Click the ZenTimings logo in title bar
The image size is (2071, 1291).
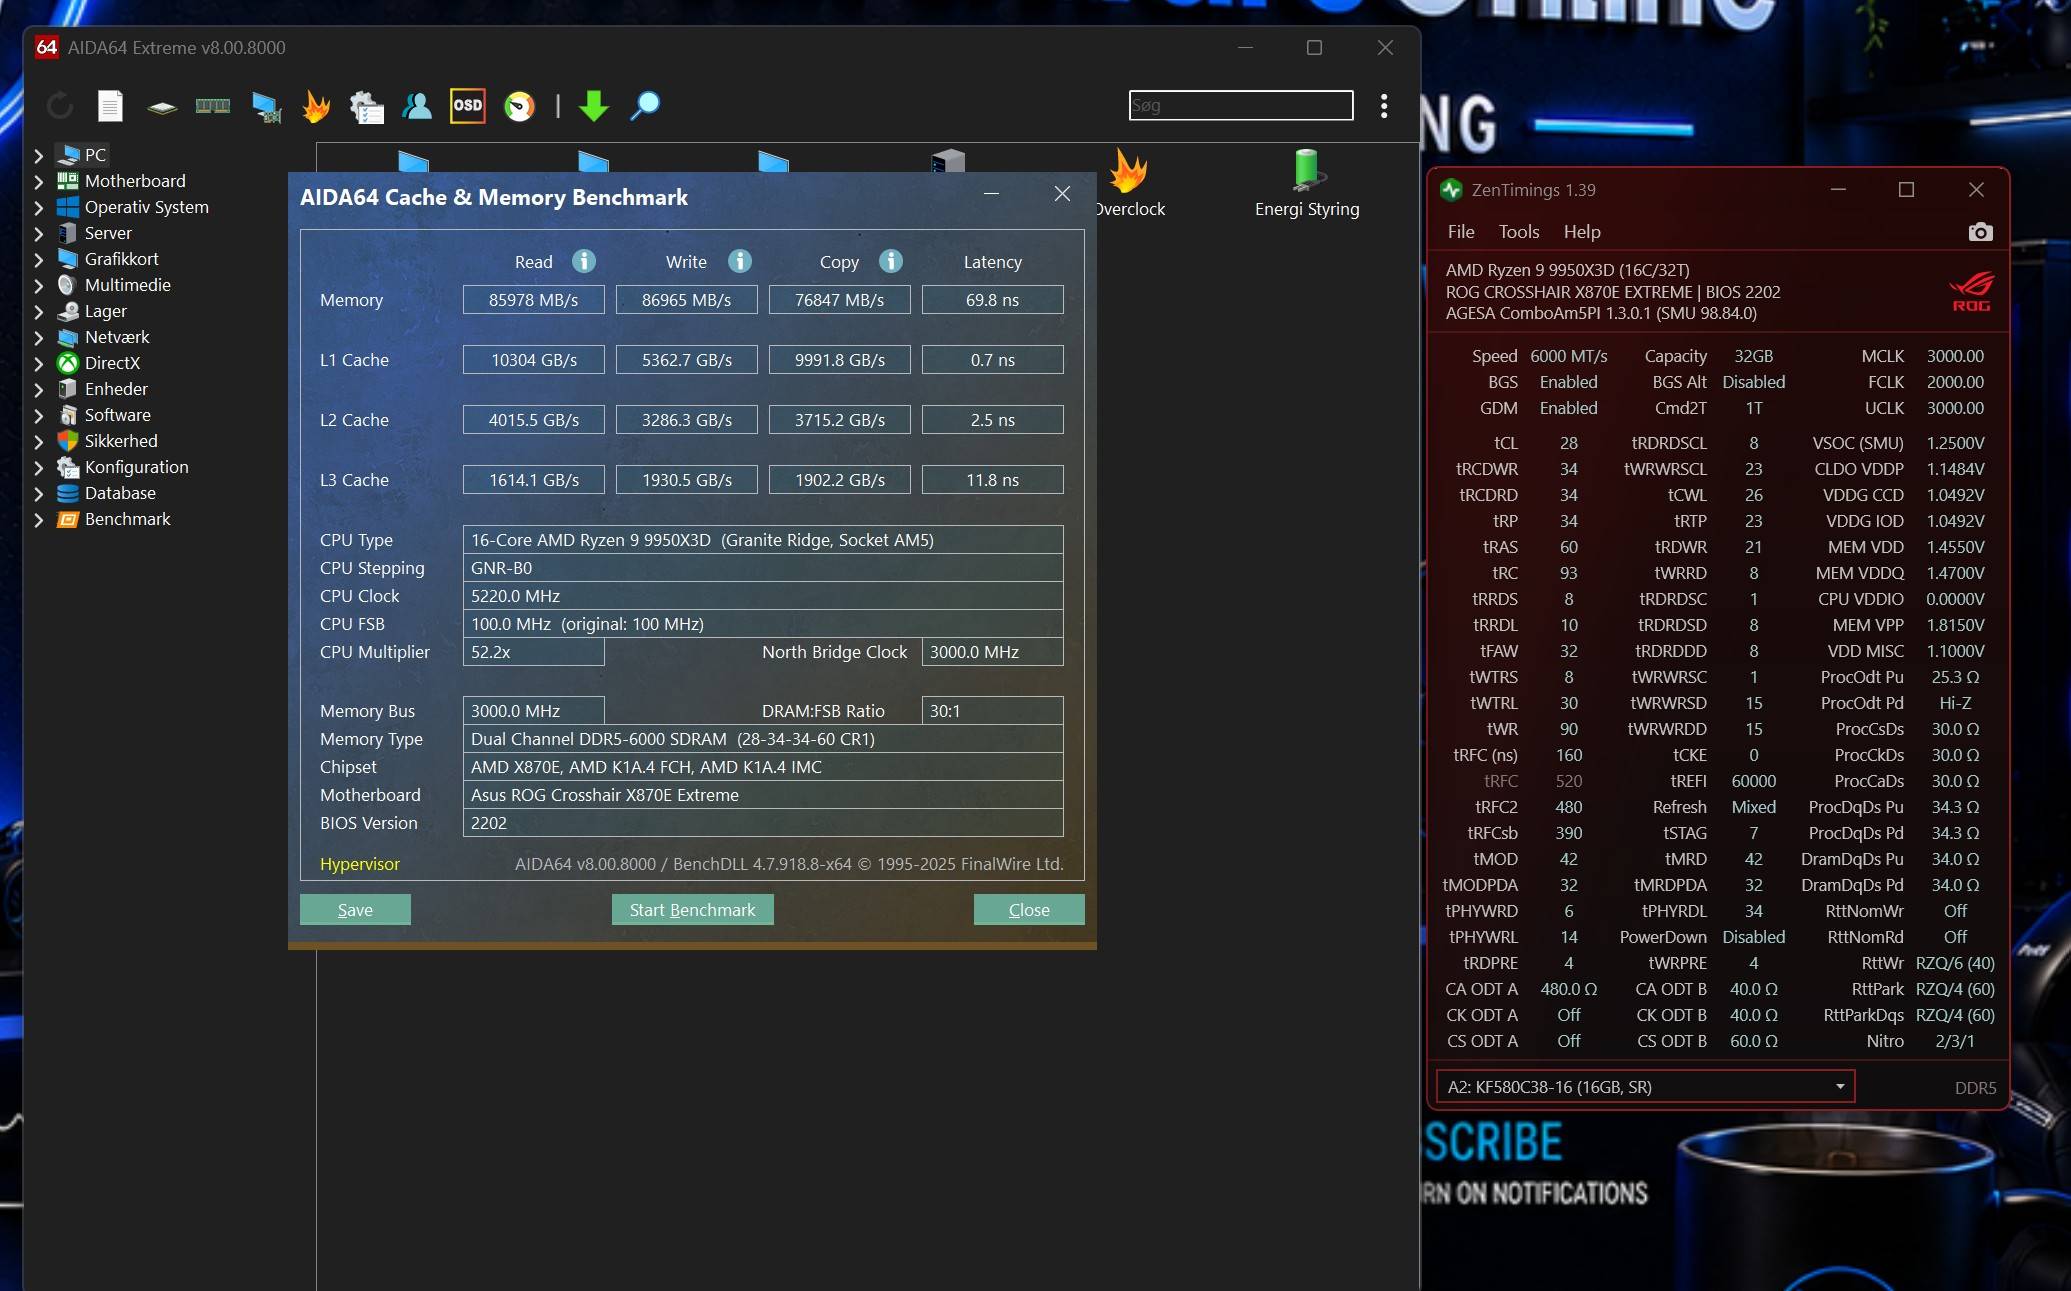[1451, 190]
